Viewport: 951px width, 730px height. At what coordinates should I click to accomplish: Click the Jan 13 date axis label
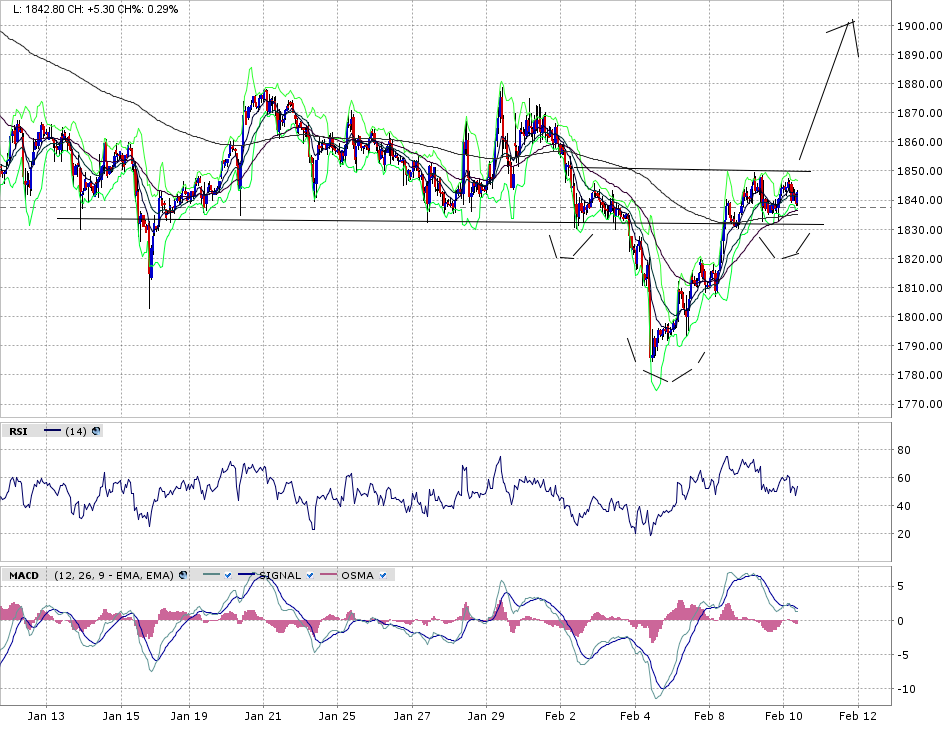point(46,716)
